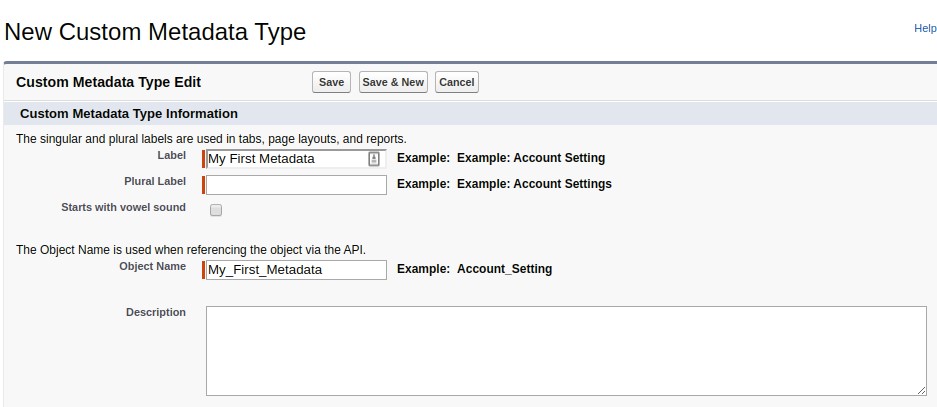Click the Custom Metadata Type Edit heading

(x=109, y=82)
